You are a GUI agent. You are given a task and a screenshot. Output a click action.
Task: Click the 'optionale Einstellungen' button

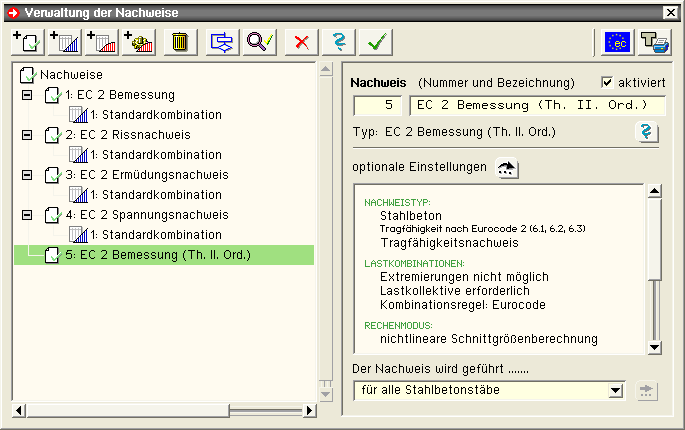click(x=508, y=167)
